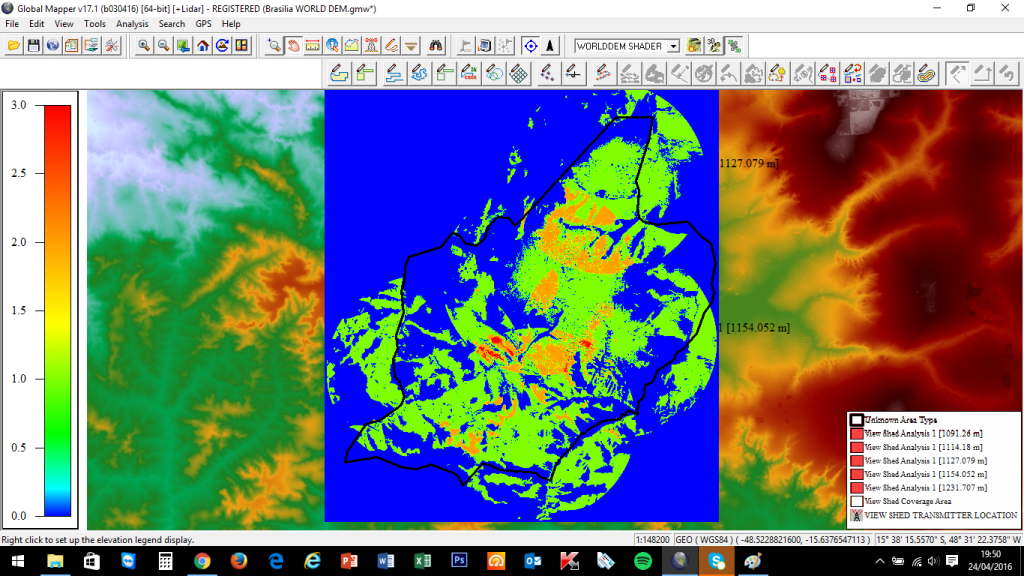Click the Home full view icon

[x=203, y=45]
